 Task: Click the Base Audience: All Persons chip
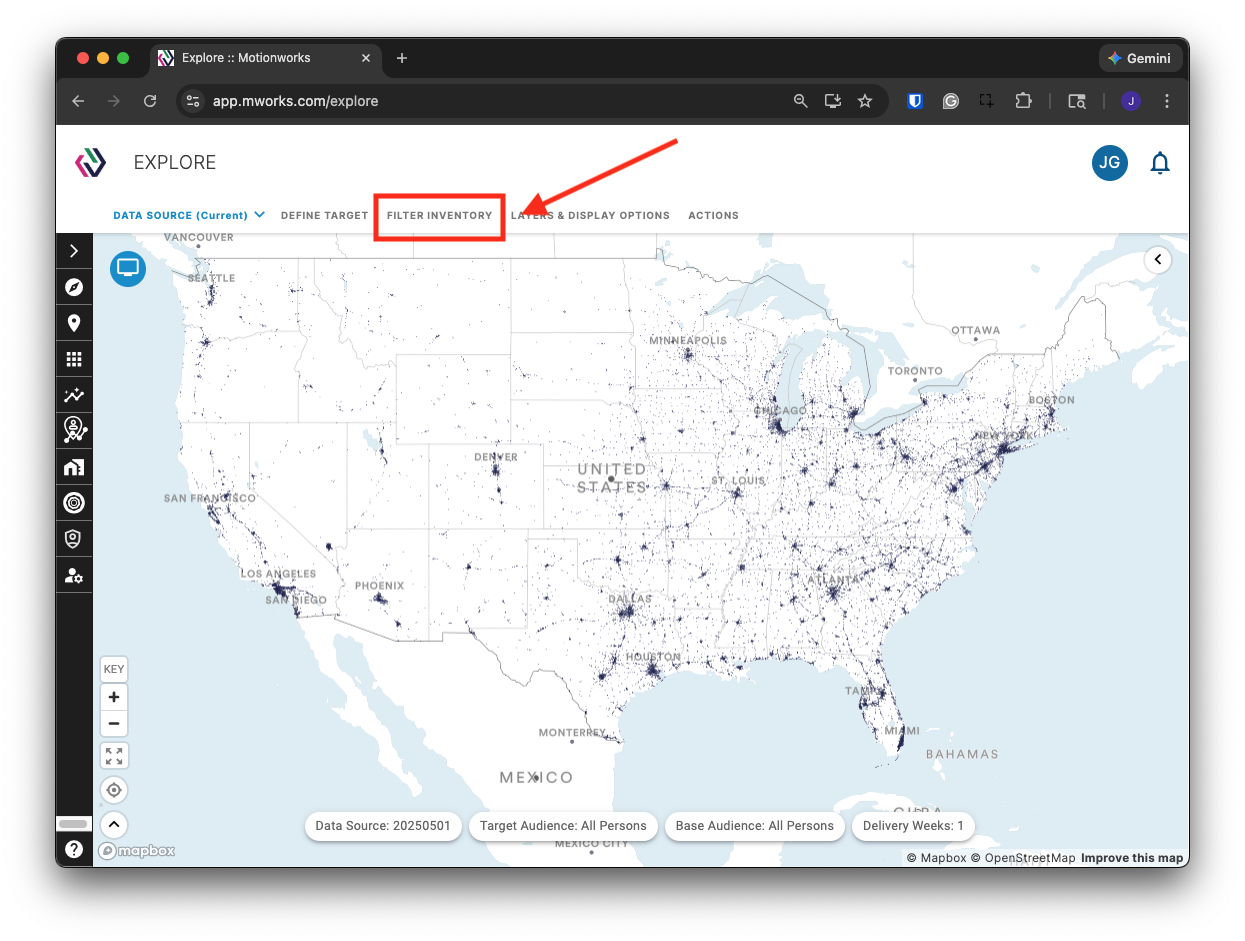pos(755,826)
